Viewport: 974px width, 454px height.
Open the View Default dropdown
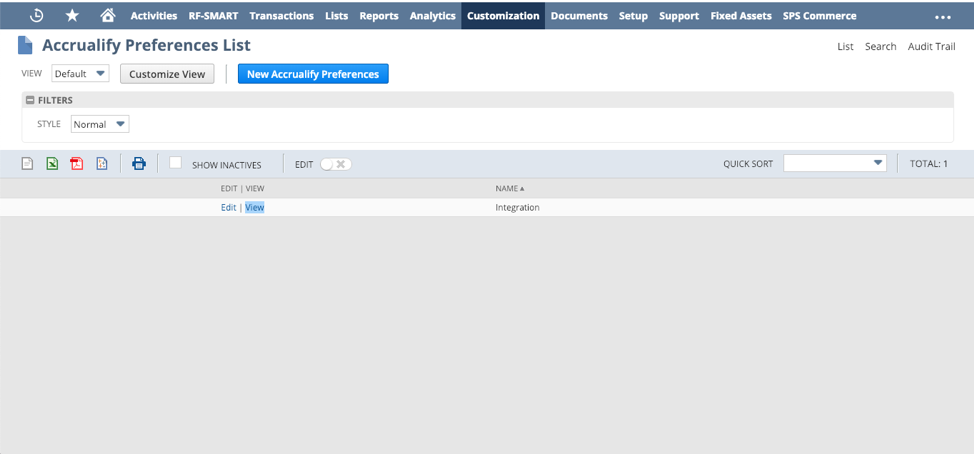(80, 73)
